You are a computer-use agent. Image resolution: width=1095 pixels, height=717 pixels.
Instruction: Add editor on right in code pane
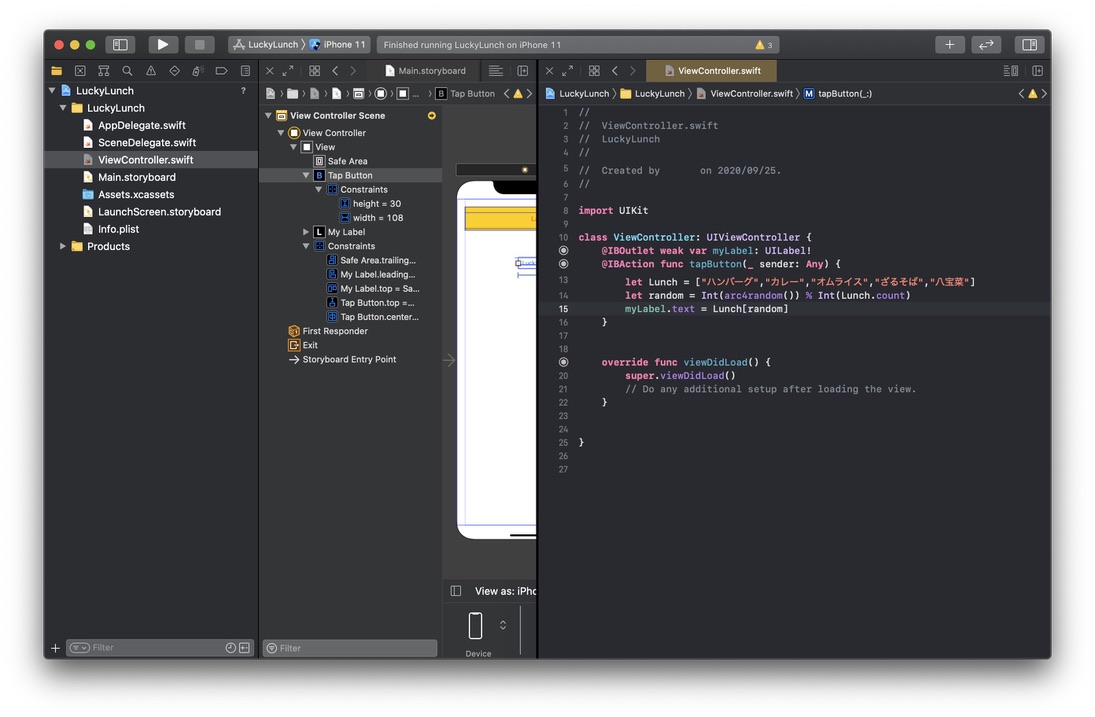click(x=1038, y=71)
